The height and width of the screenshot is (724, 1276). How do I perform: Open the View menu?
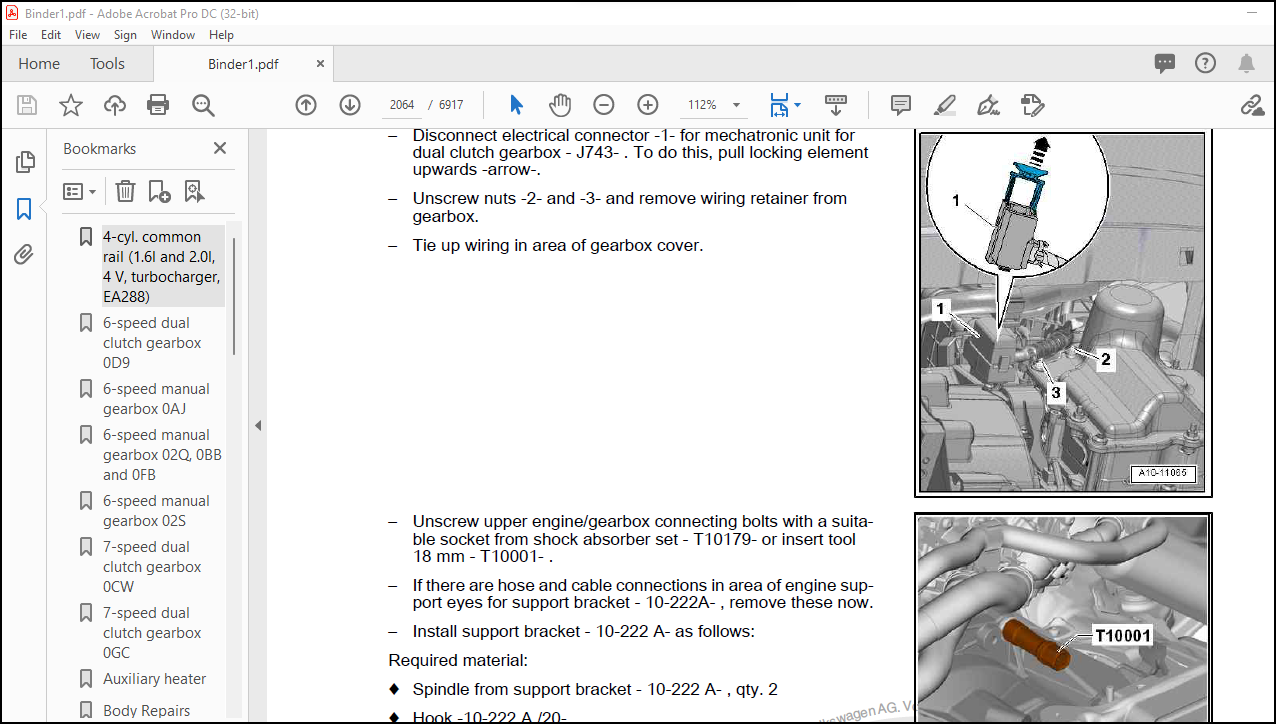87,34
